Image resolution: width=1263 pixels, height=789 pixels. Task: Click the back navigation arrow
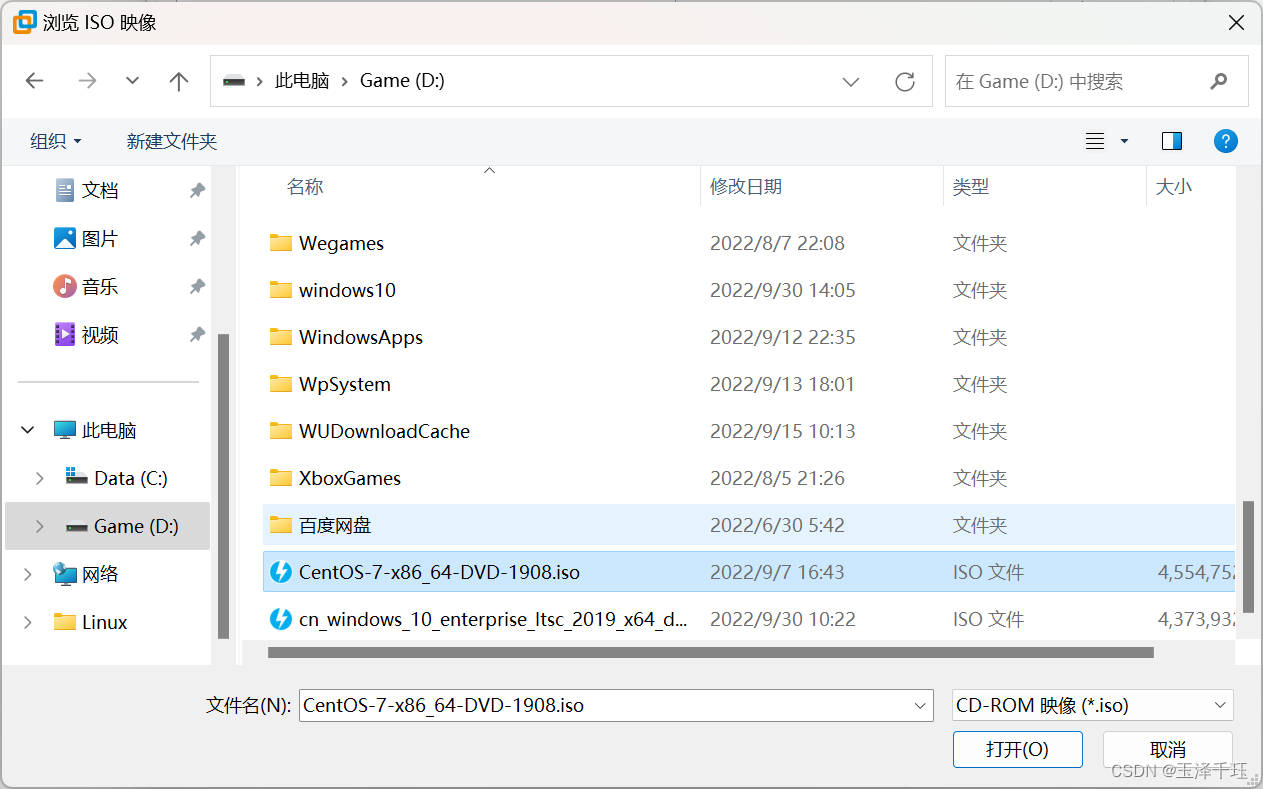[x=35, y=81]
